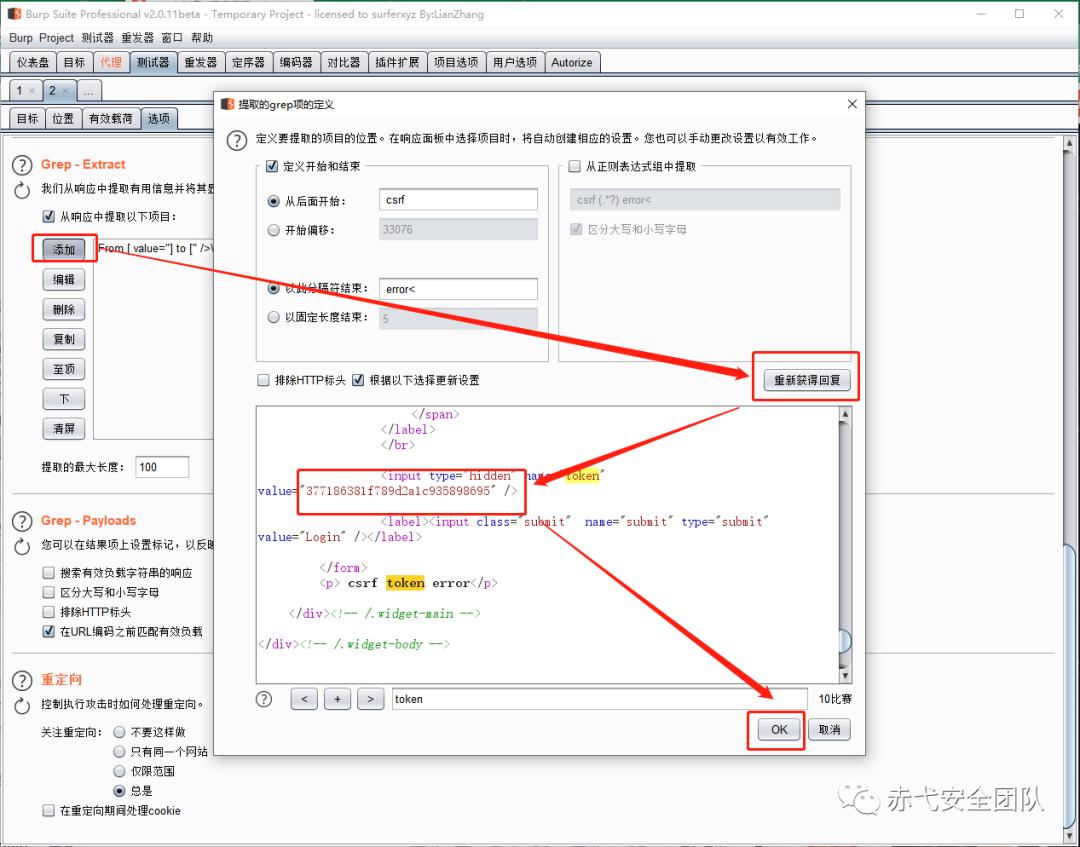Open the 有效载荷 sub-tab
Viewport: 1080px width, 847px height.
coord(111,118)
